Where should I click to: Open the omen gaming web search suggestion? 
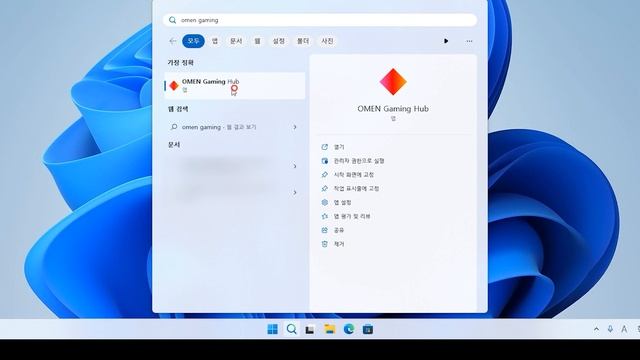(x=235, y=127)
